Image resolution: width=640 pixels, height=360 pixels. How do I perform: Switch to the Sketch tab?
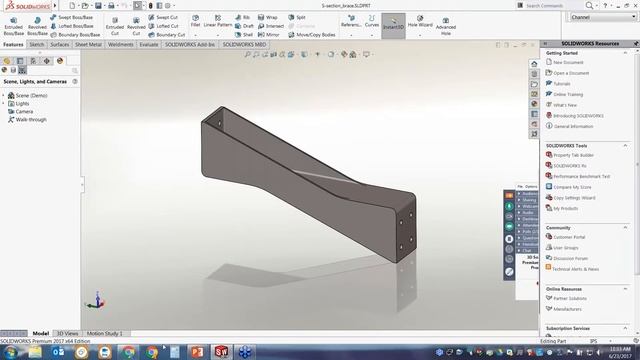pos(37,44)
